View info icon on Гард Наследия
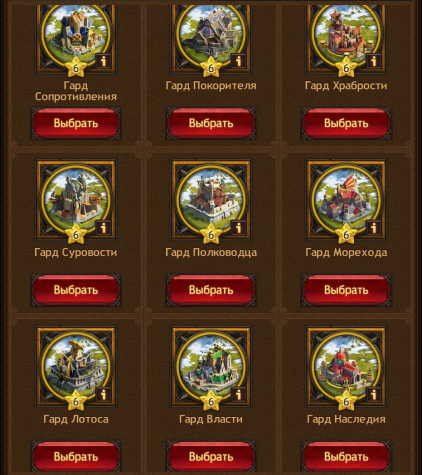 [374, 394]
